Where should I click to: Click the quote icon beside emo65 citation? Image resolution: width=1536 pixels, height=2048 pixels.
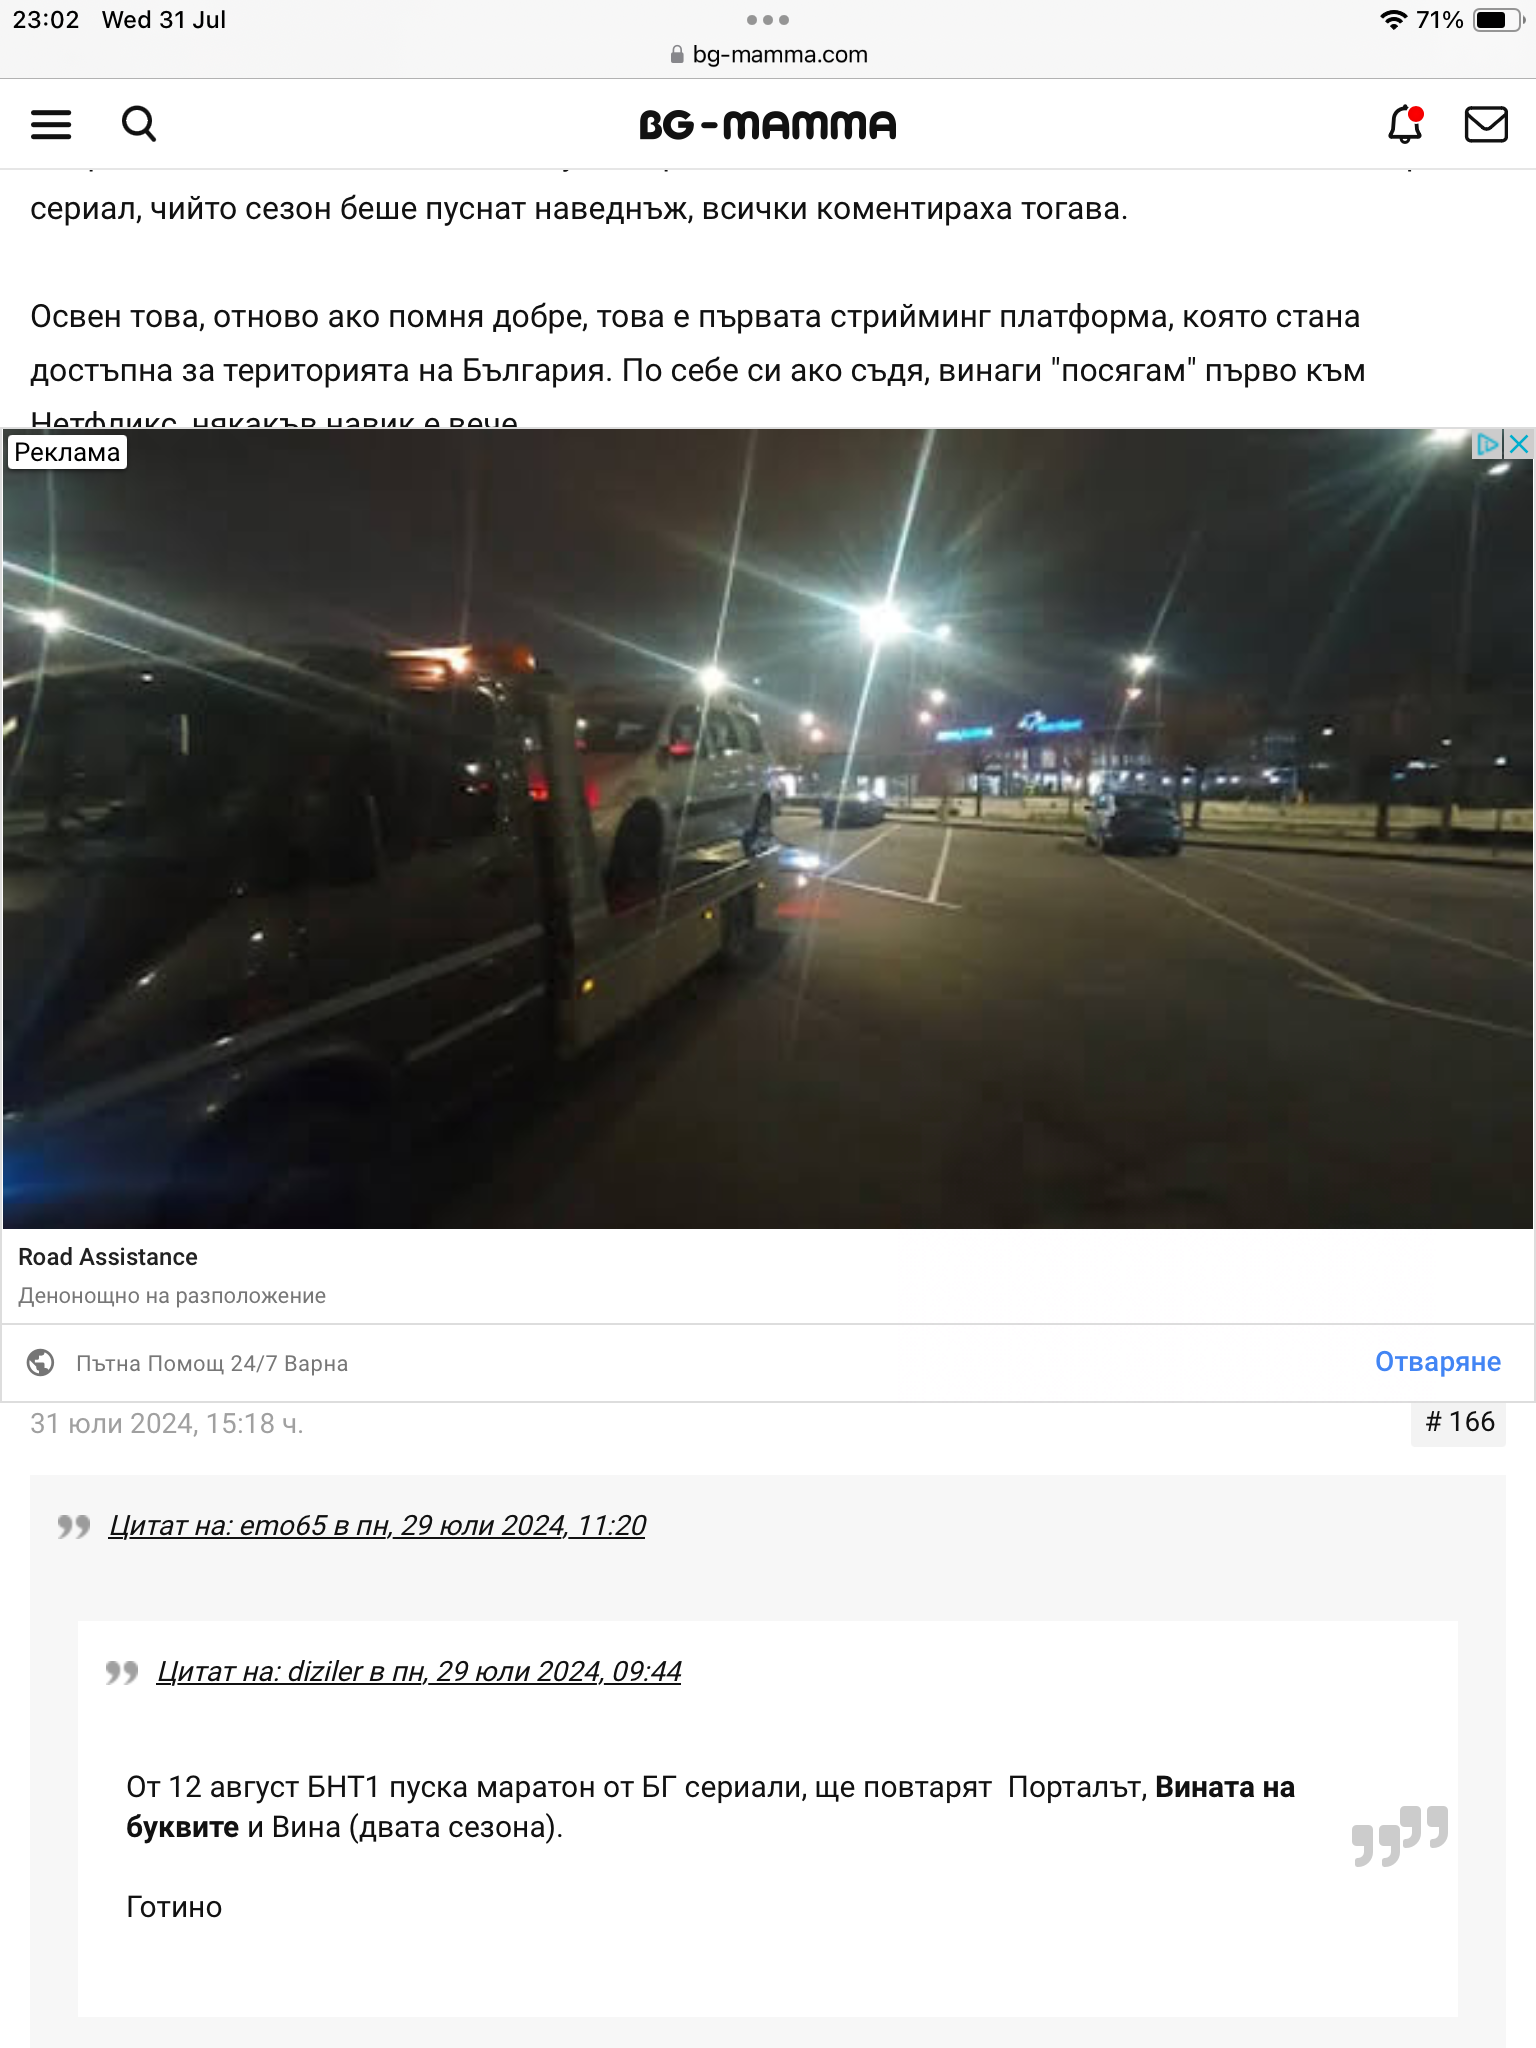point(73,1526)
